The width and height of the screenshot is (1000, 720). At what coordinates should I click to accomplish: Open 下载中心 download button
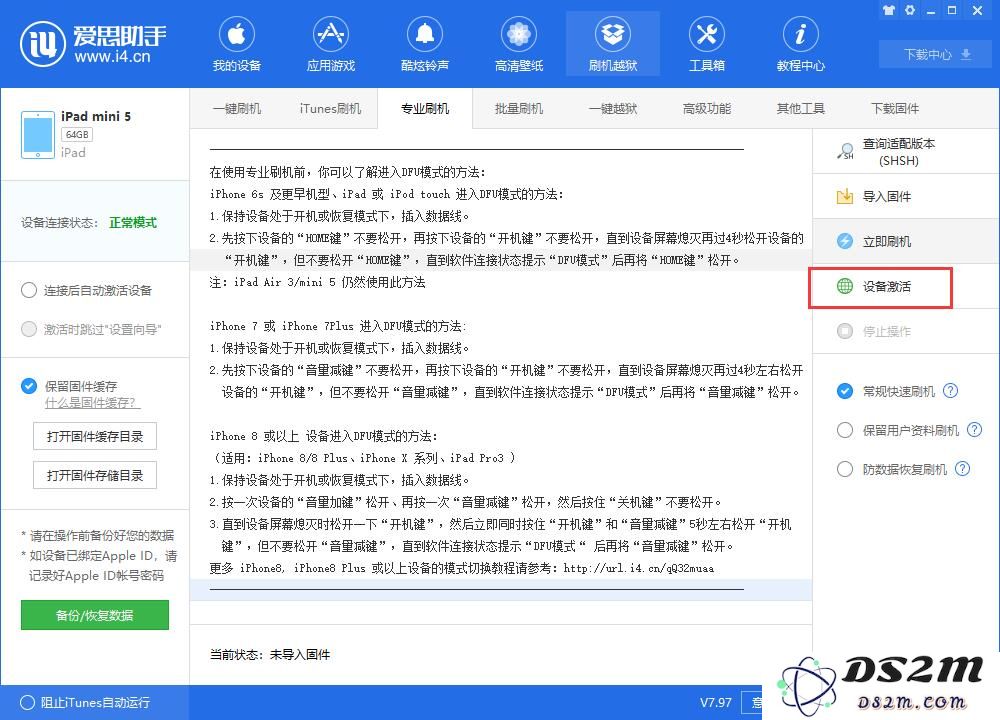[x=938, y=54]
